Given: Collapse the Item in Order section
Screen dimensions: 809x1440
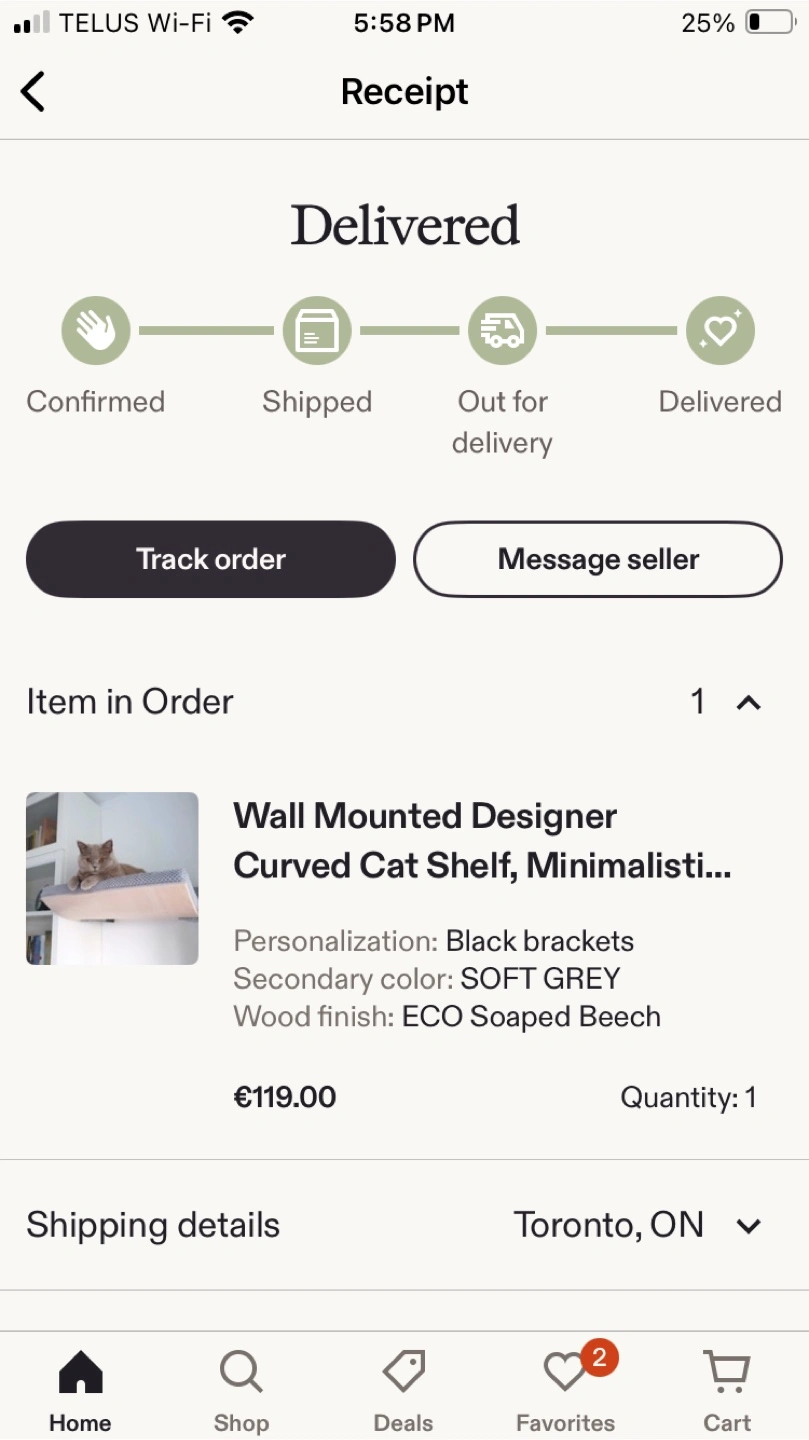Looking at the screenshot, I should click(x=749, y=703).
